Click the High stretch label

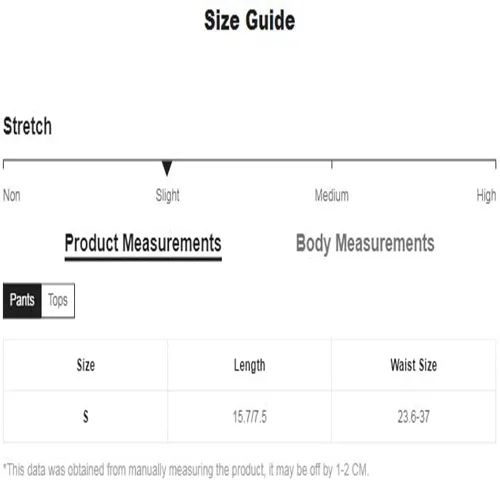click(x=486, y=196)
